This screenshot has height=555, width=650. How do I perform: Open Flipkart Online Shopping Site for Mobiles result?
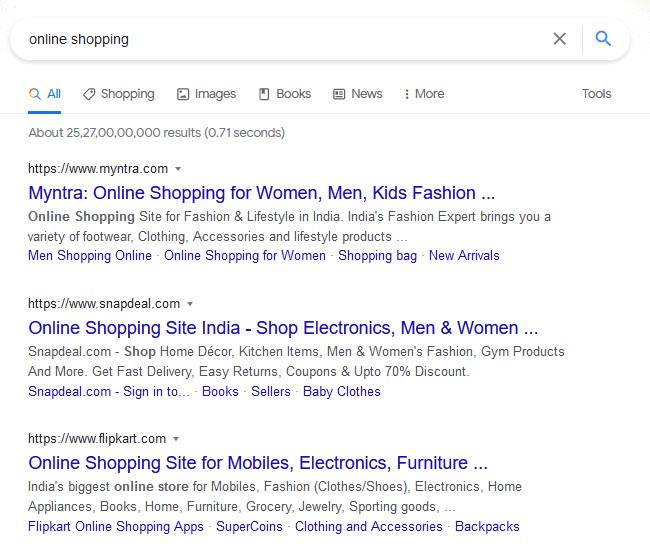[x=258, y=463]
